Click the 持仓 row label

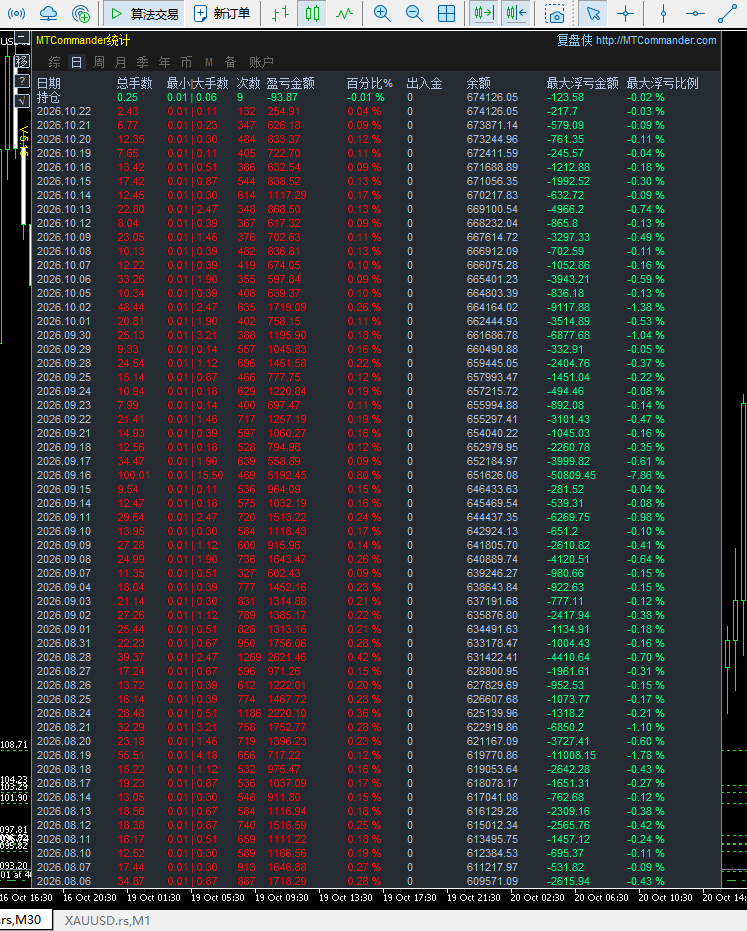pyautogui.click(x=49, y=97)
